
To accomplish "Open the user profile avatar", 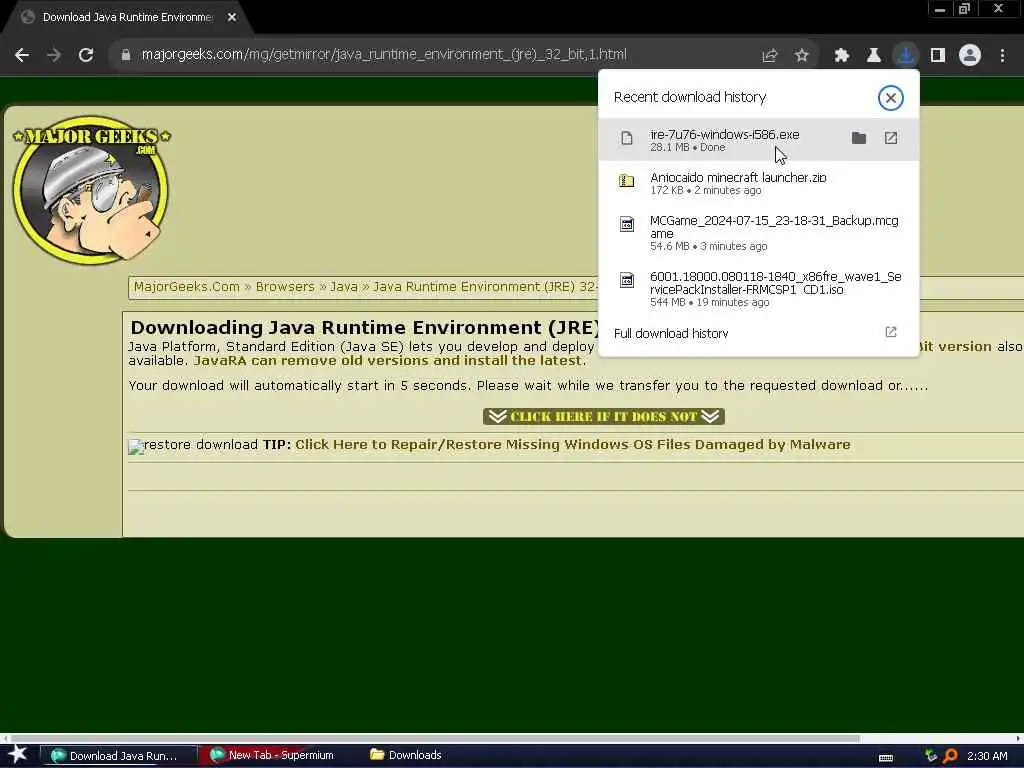I will point(970,56).
